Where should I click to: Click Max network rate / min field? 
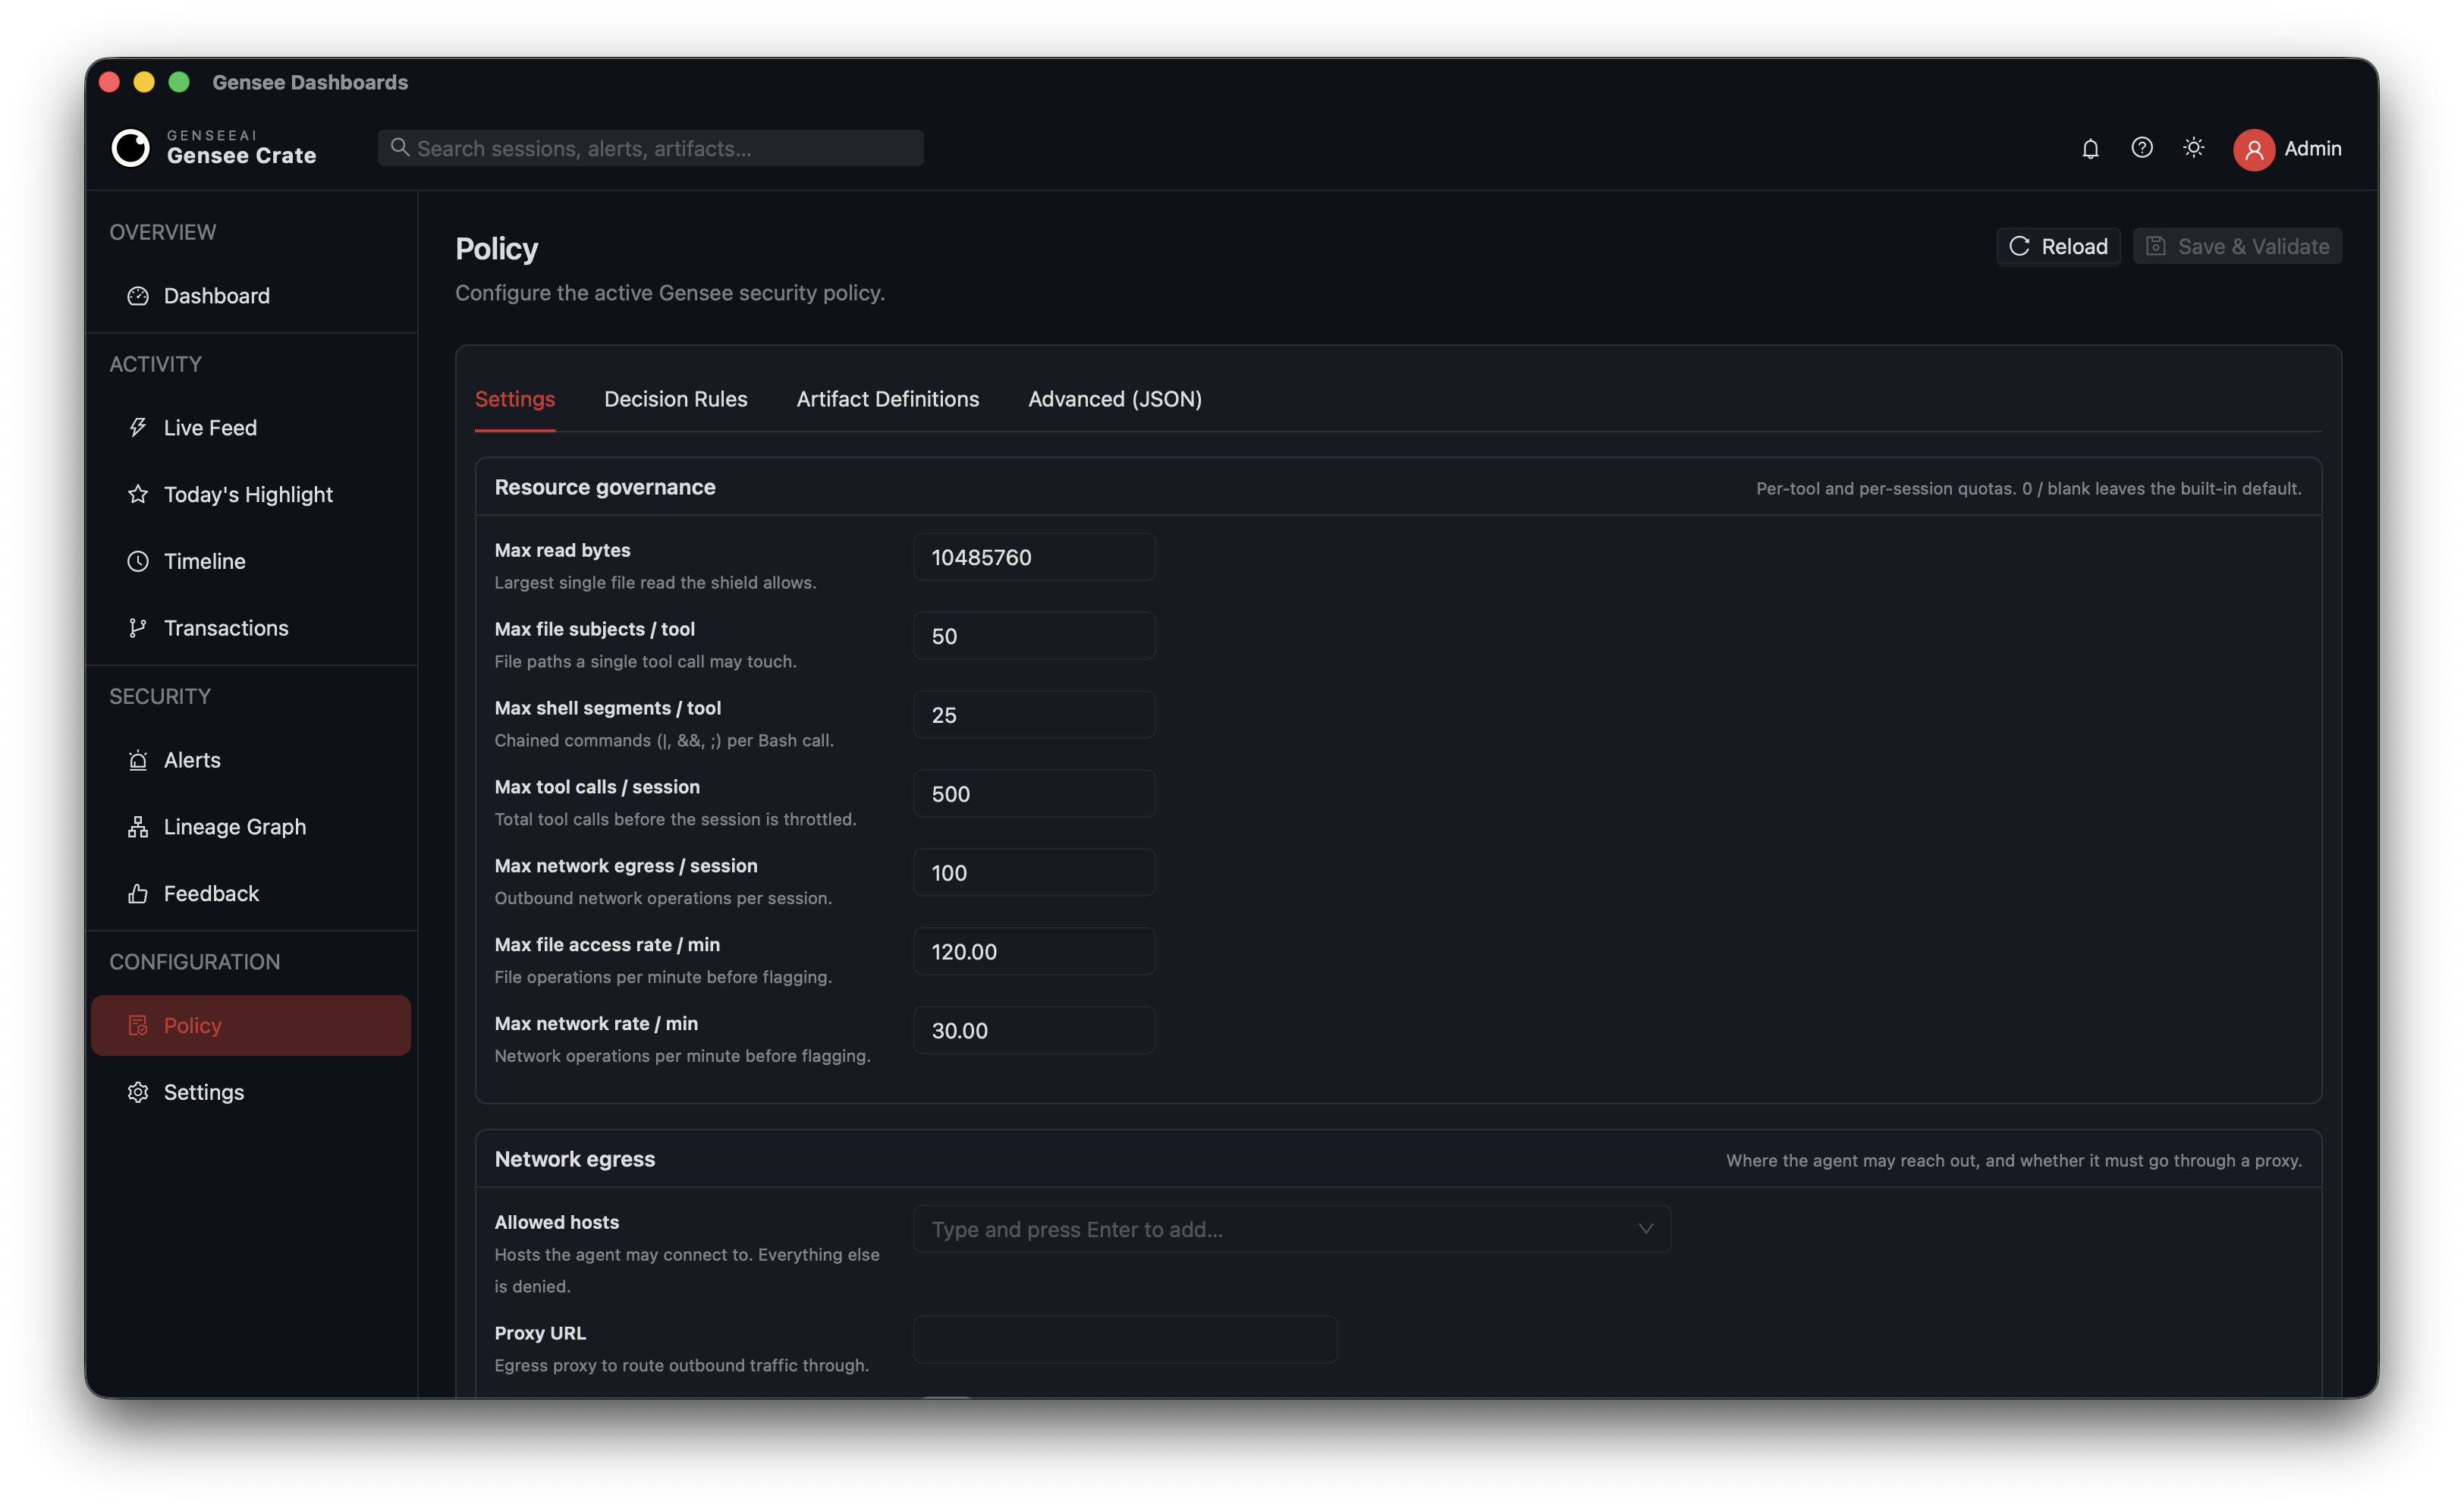coord(1034,1030)
